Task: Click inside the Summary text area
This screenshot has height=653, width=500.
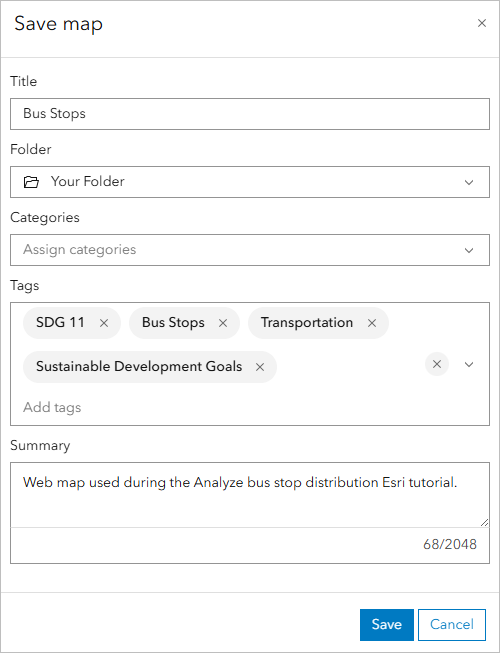Action: pos(250,495)
